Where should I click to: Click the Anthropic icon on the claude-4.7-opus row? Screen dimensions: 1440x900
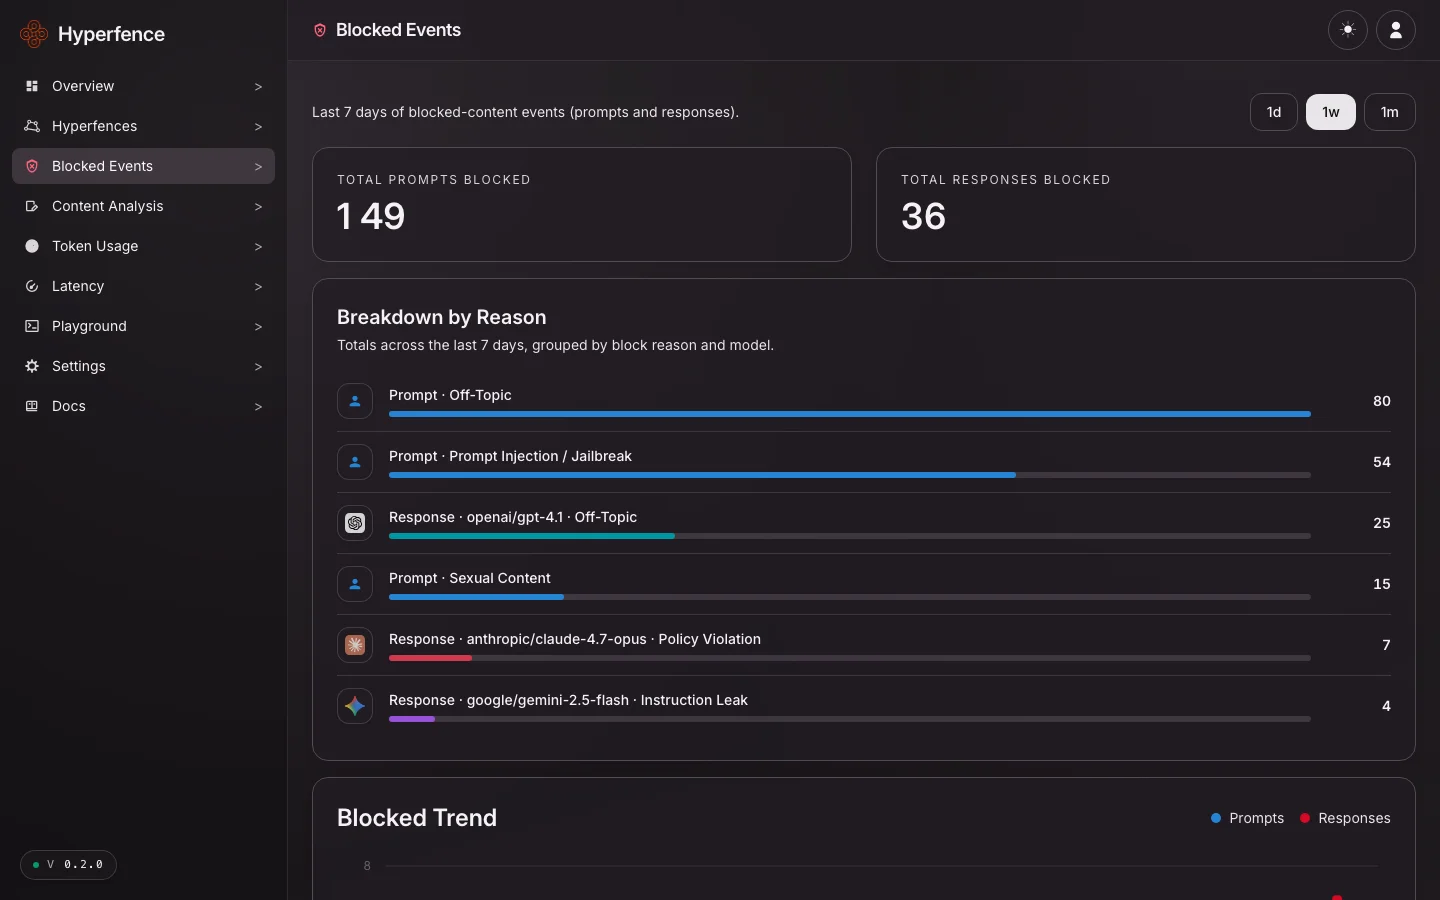[355, 645]
